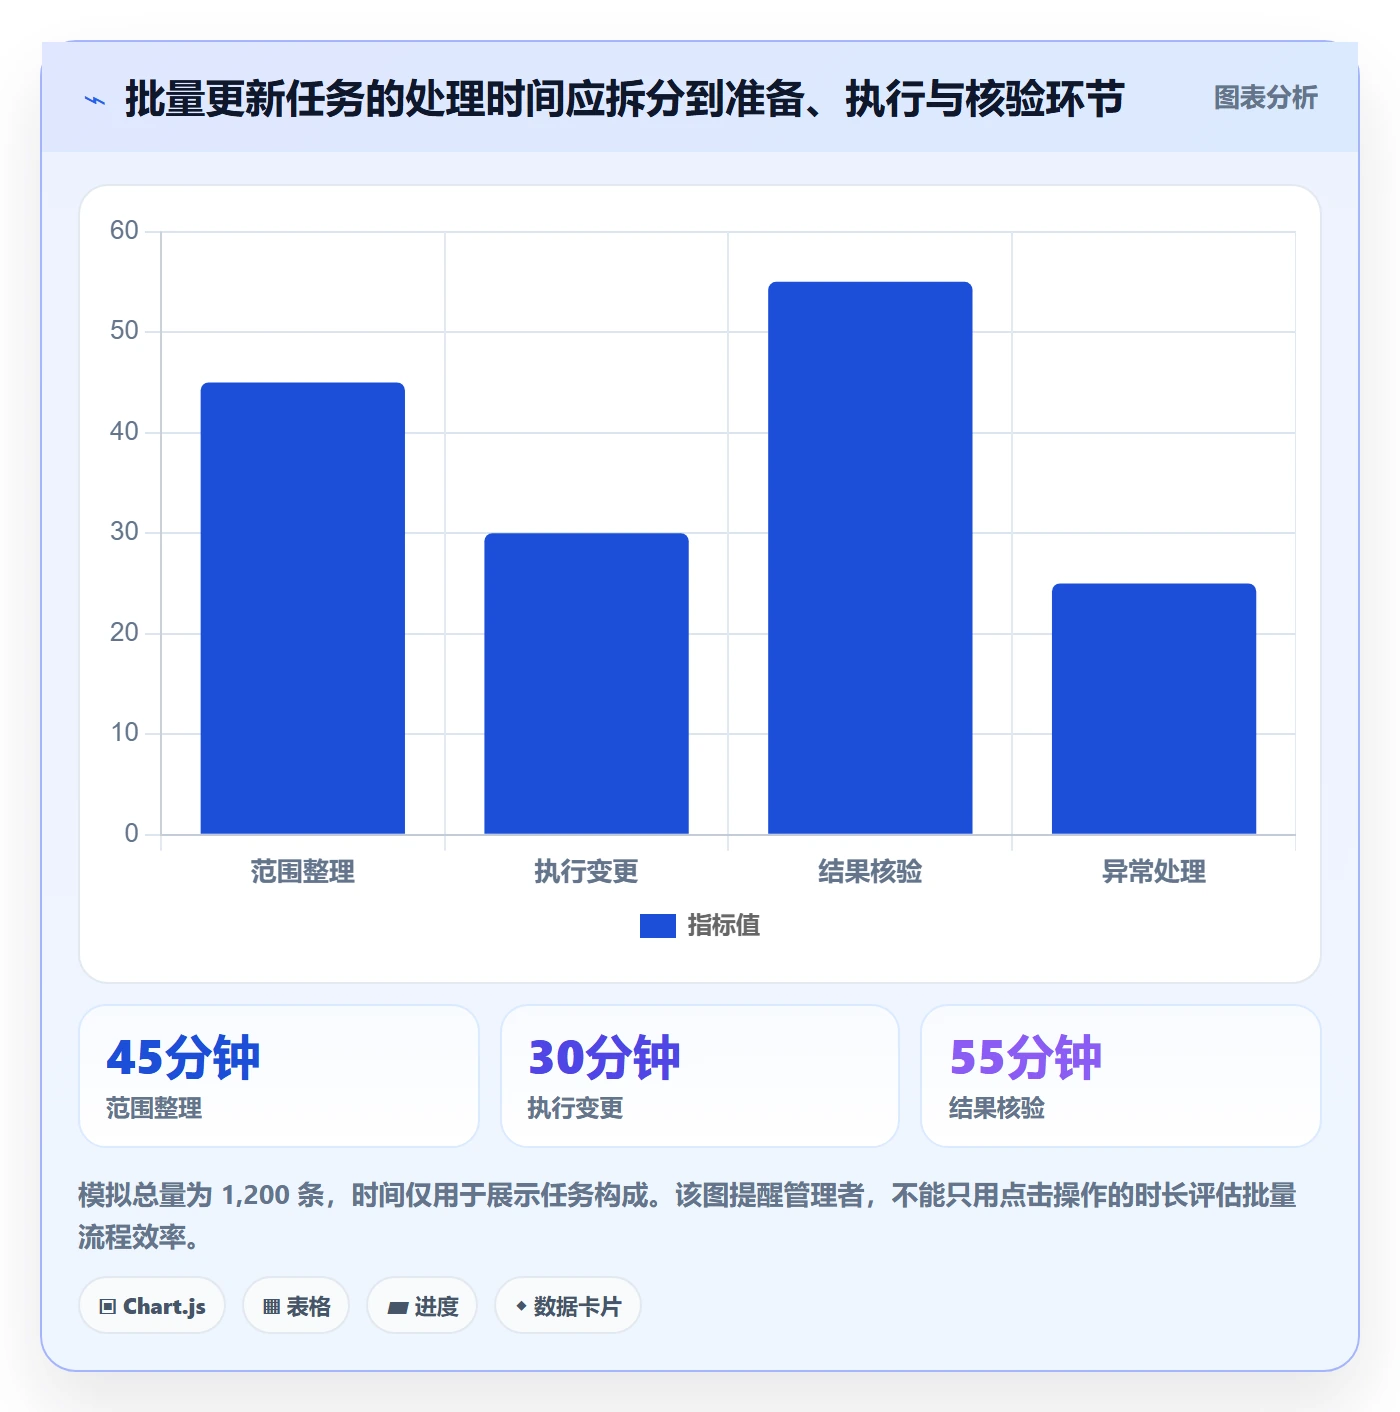Click the 执行变更 axis label
Viewport: 1400px width, 1412px height.
(x=587, y=872)
